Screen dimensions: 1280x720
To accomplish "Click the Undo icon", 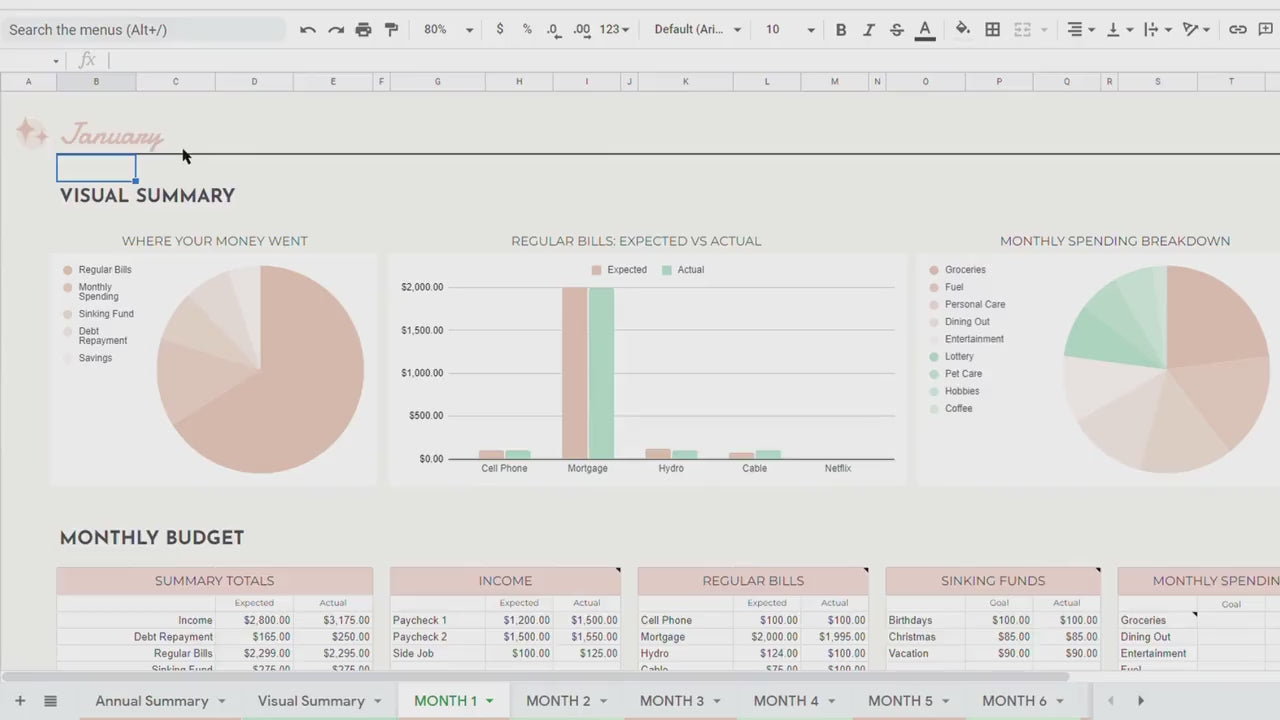I will coord(307,30).
